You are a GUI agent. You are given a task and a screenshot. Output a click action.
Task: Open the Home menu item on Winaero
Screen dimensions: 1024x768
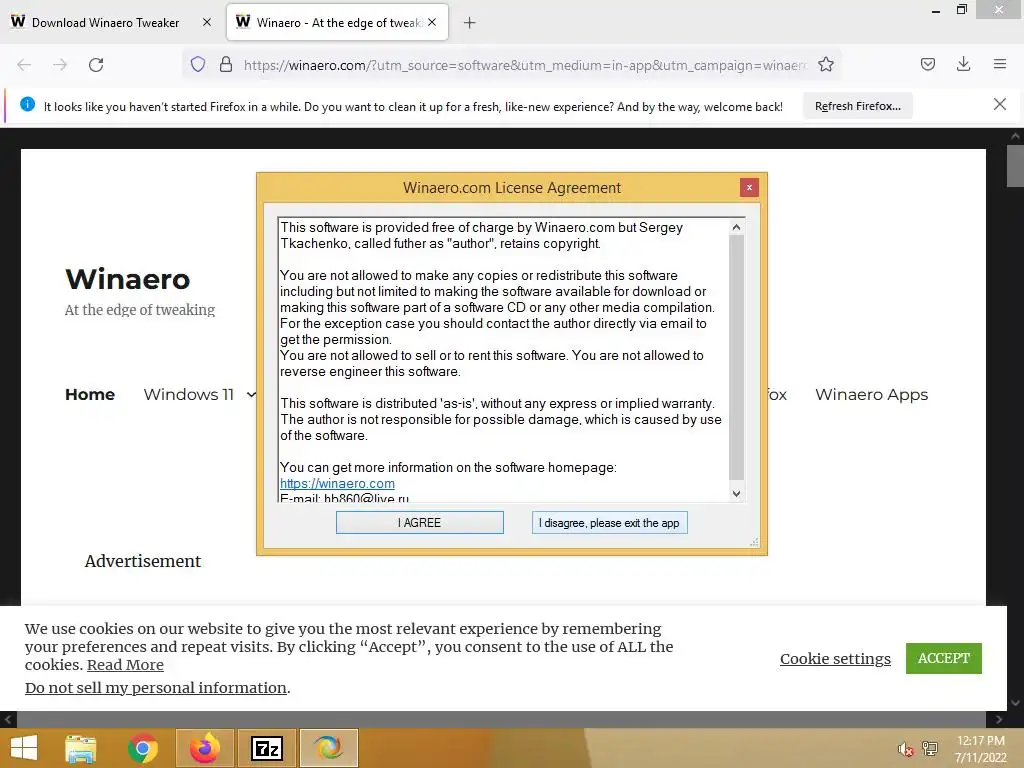(x=90, y=394)
